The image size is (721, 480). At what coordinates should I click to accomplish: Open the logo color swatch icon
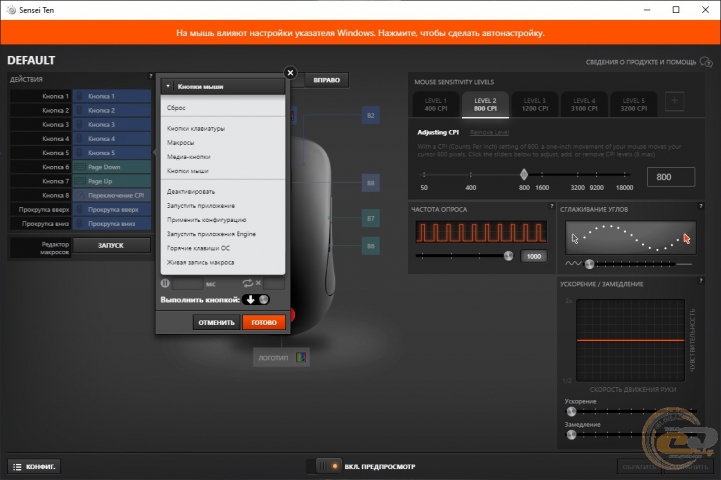point(301,357)
